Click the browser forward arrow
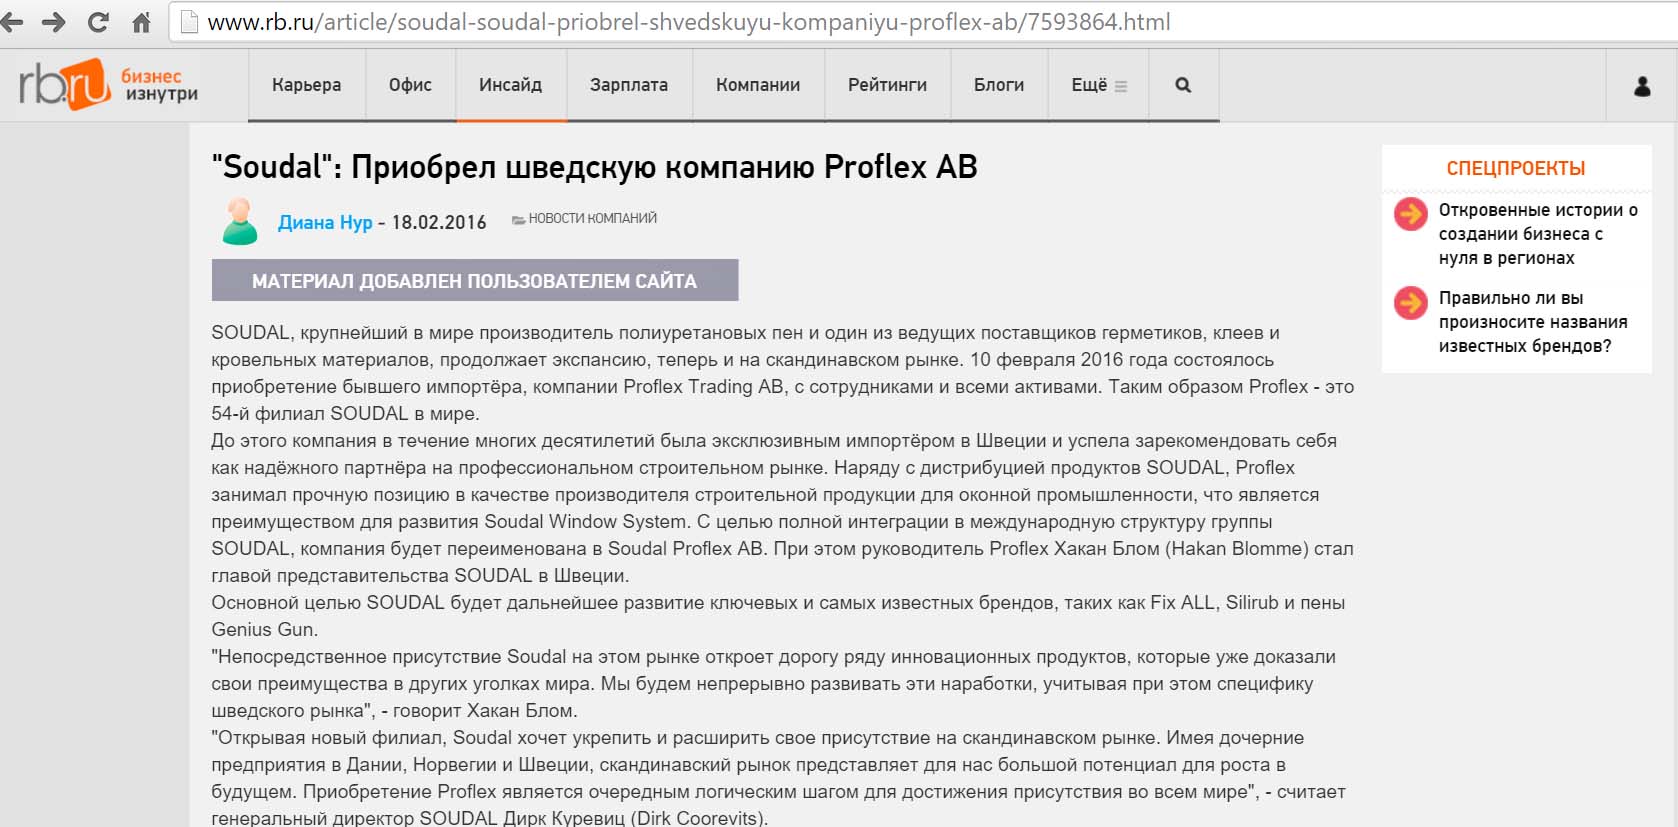This screenshot has width=1678, height=827. tap(54, 22)
